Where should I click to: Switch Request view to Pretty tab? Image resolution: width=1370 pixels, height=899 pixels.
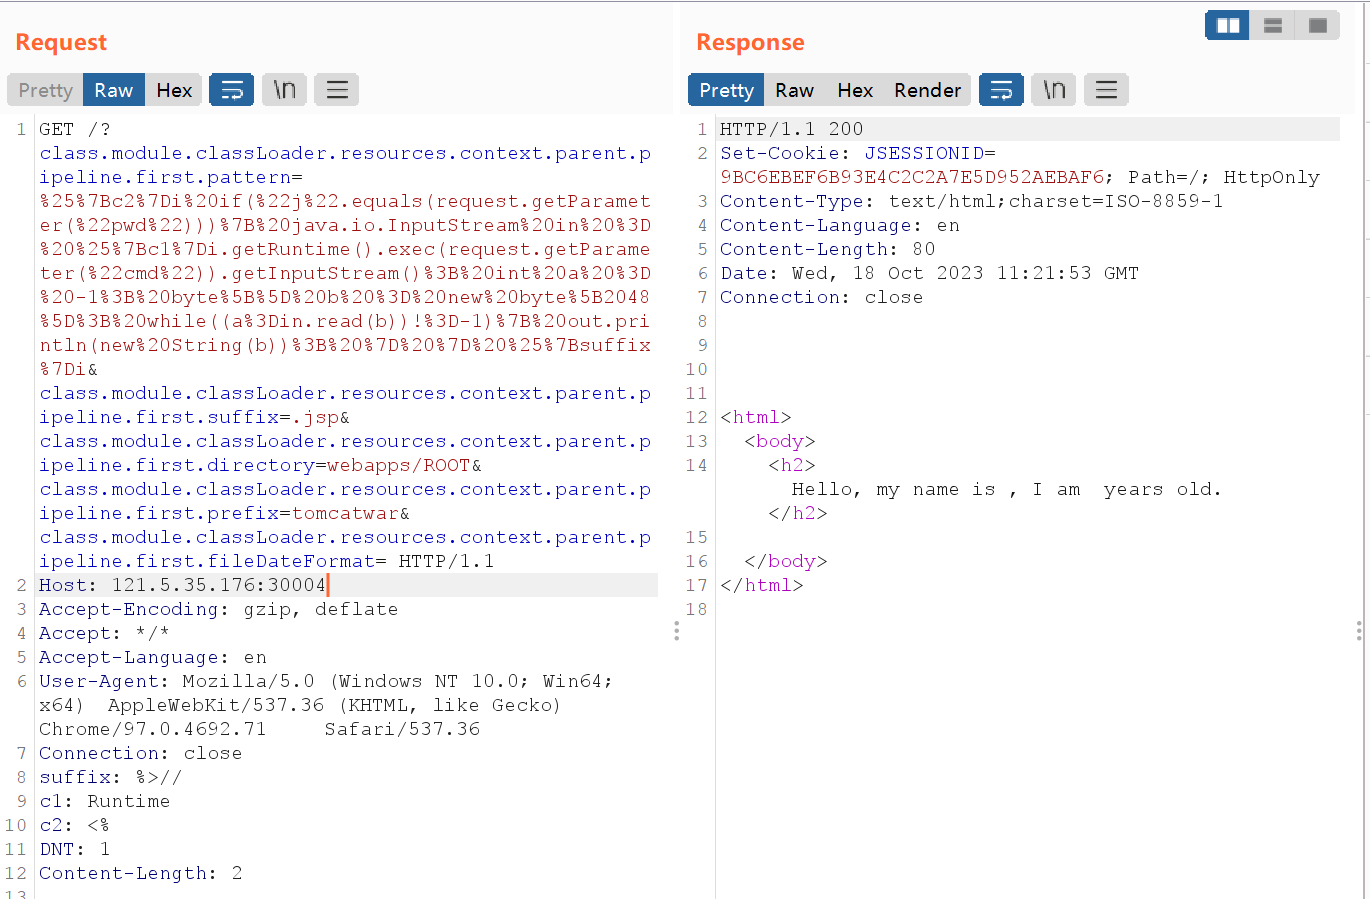tap(46, 90)
